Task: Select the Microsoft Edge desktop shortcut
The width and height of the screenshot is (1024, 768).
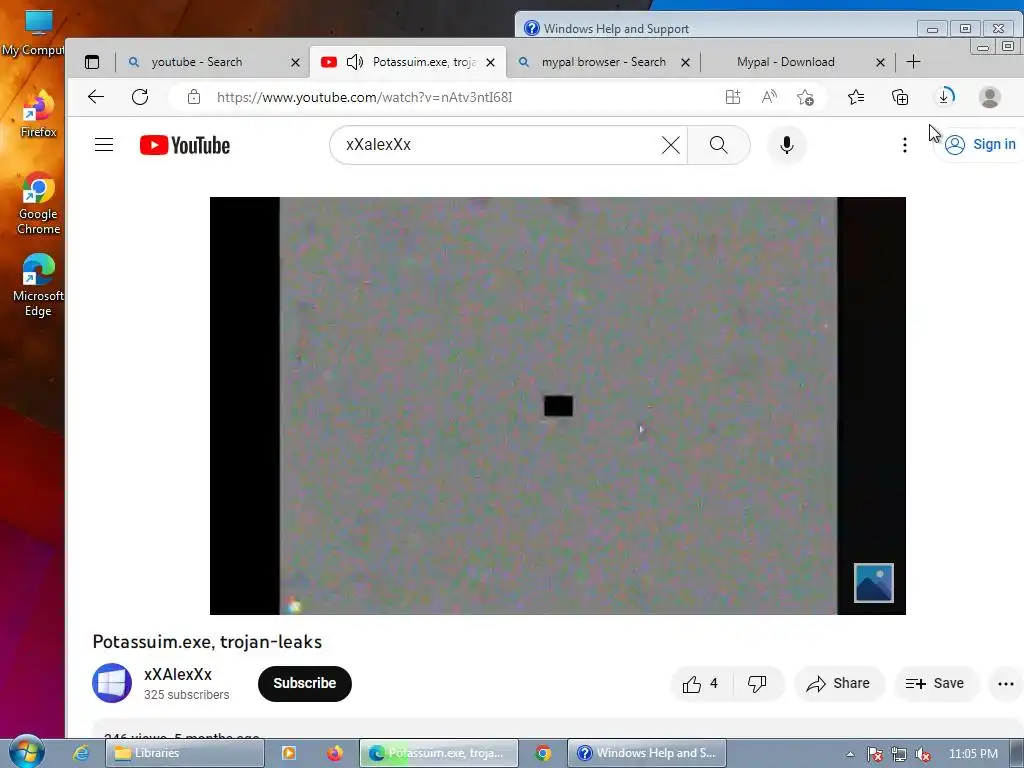Action: (38, 285)
